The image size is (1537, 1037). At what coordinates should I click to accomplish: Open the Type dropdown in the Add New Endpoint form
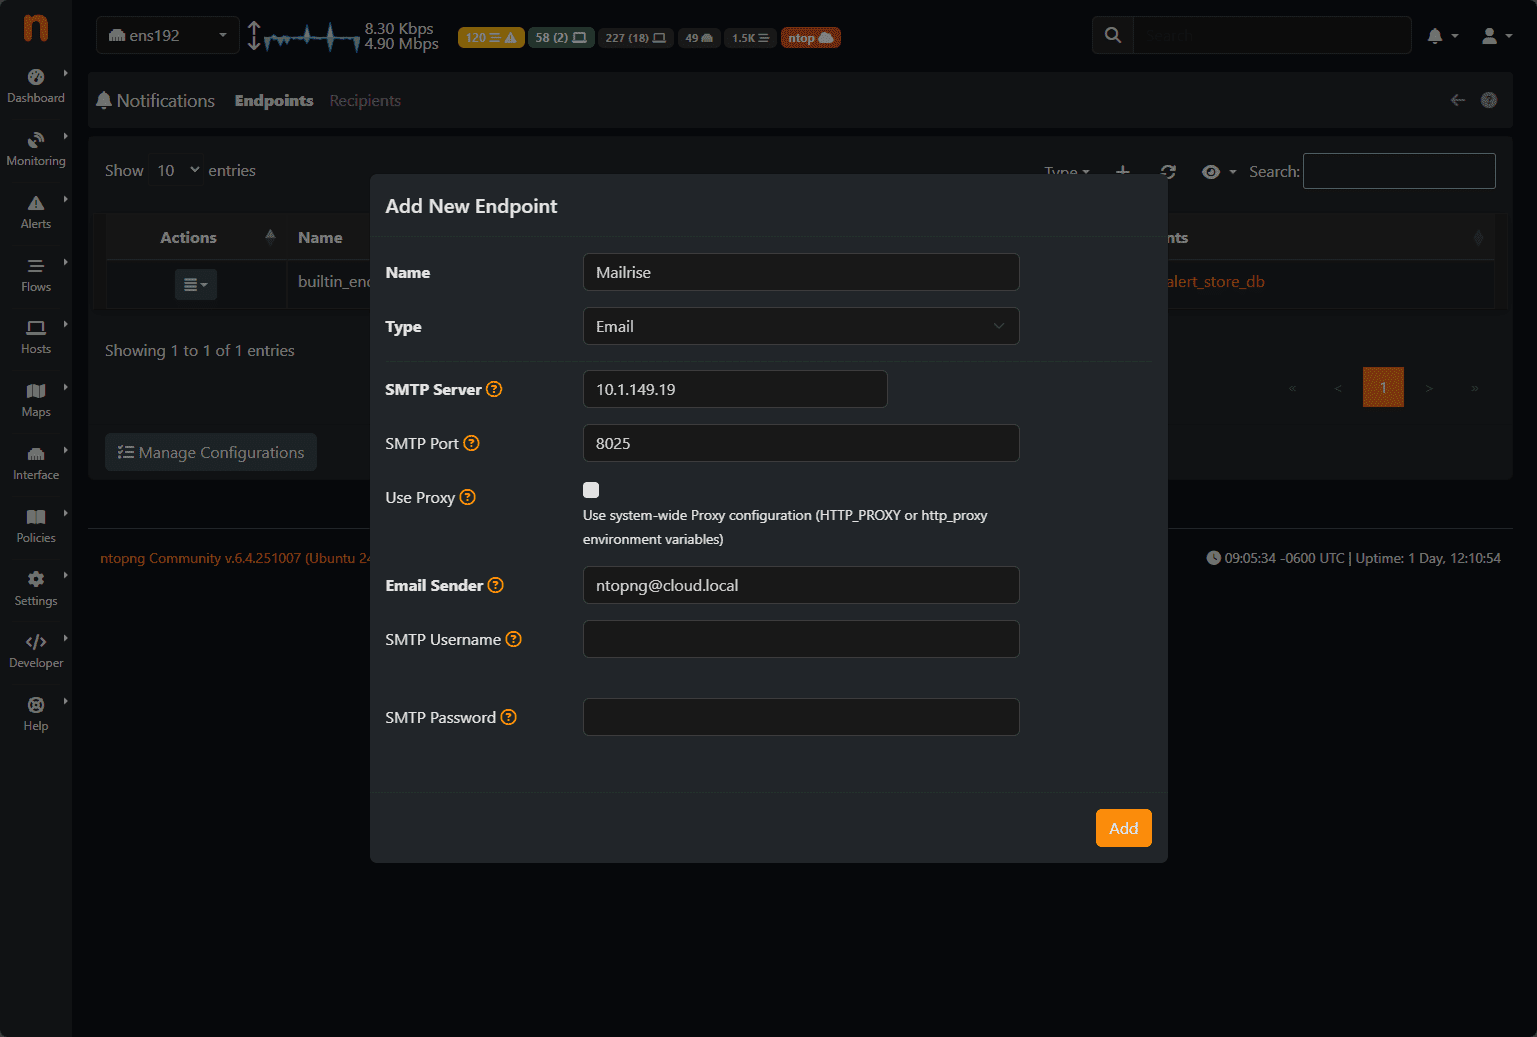[x=800, y=326]
